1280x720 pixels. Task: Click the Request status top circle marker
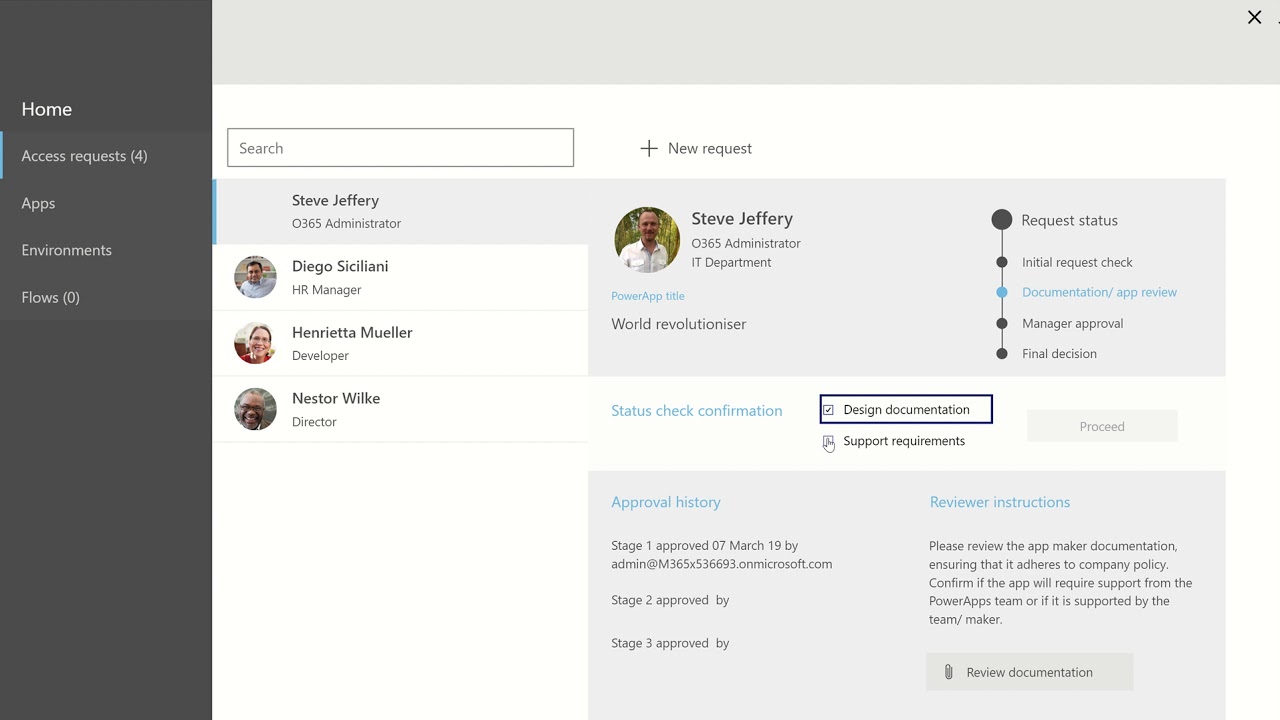point(1001,220)
